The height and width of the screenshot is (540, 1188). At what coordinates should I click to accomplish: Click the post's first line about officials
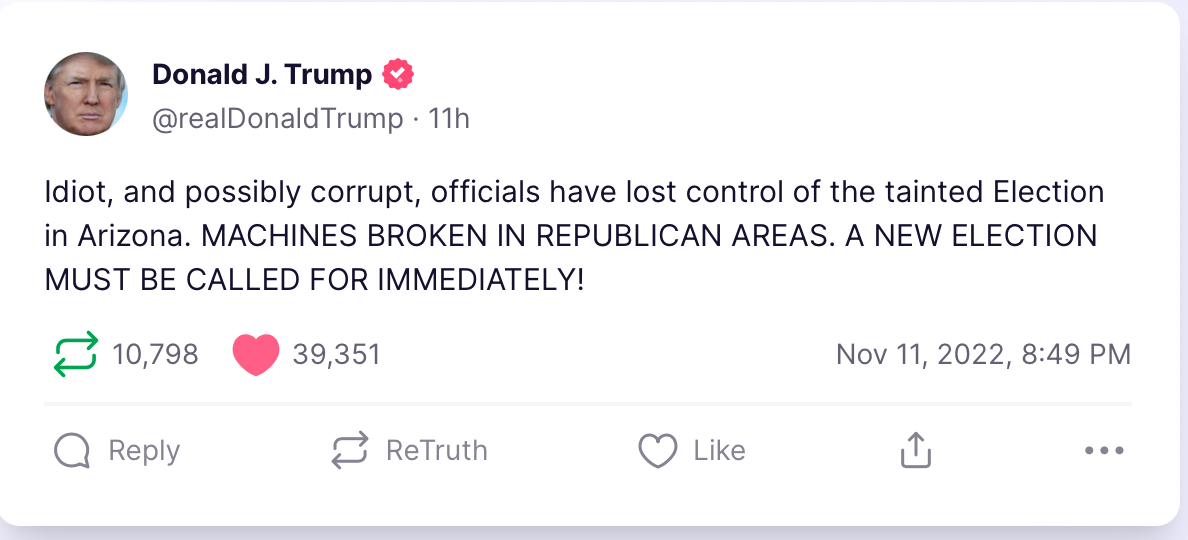(574, 191)
